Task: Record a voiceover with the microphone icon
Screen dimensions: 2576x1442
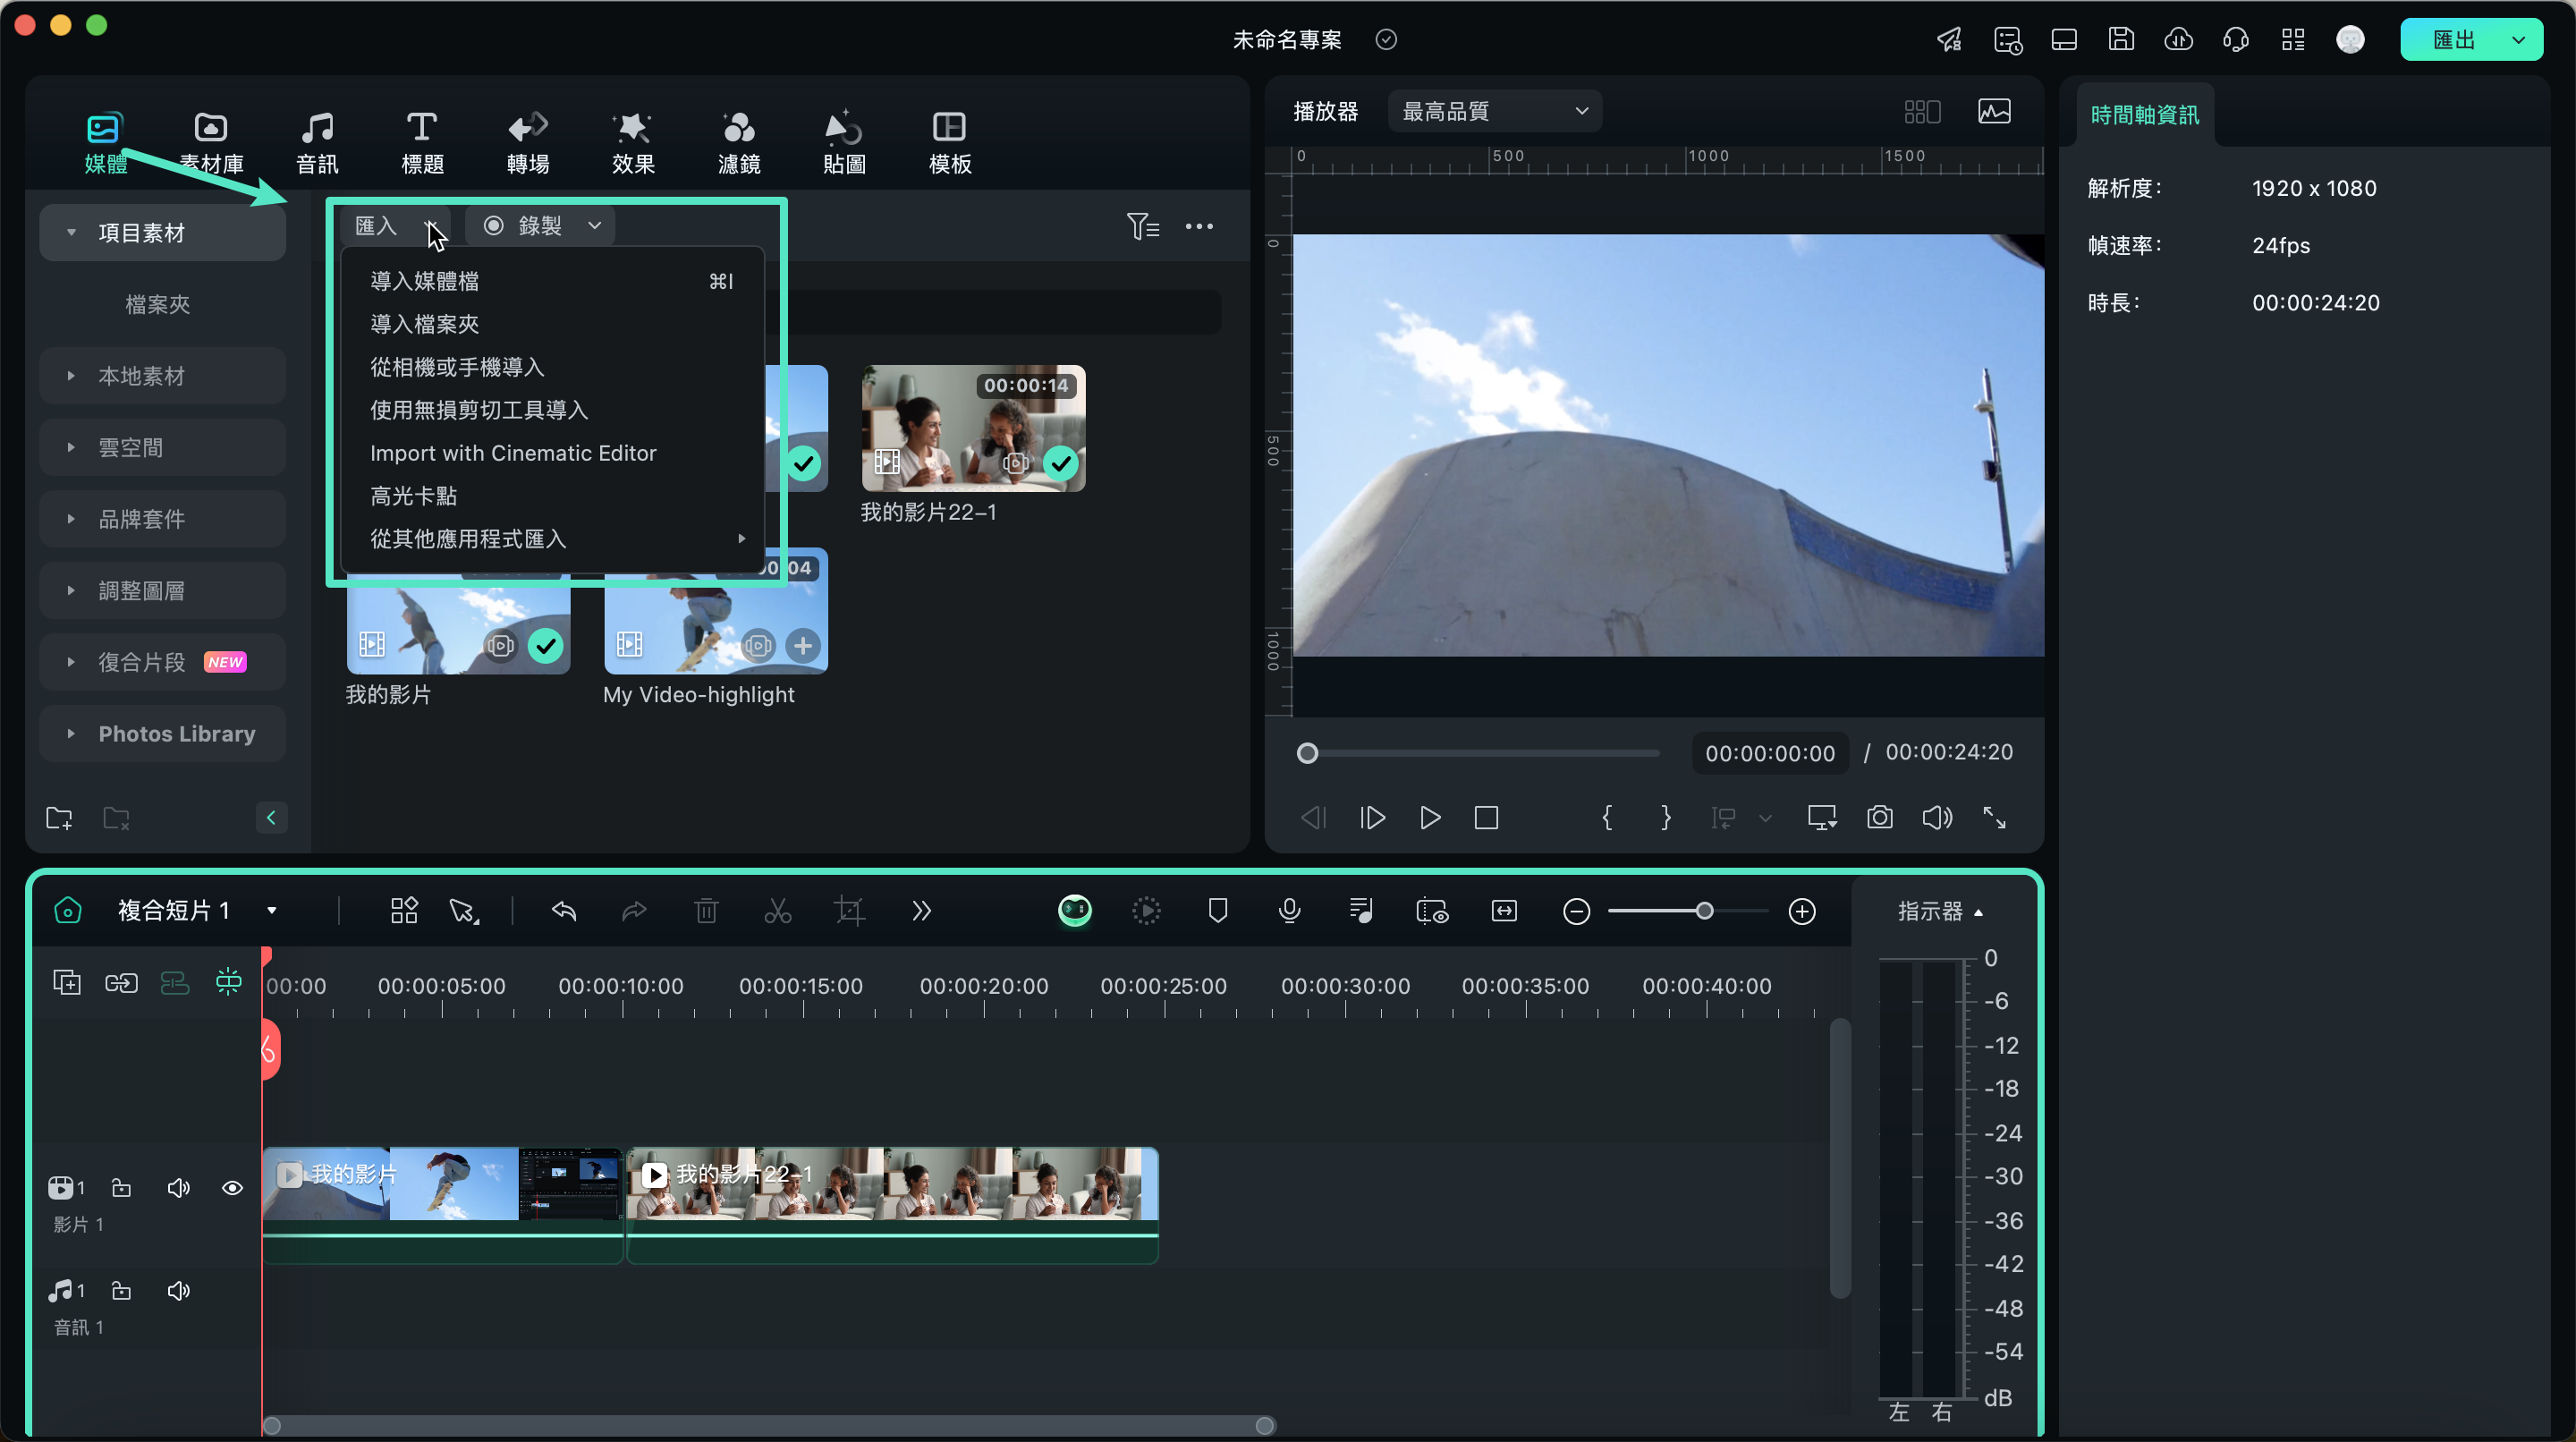Action: tap(1289, 910)
